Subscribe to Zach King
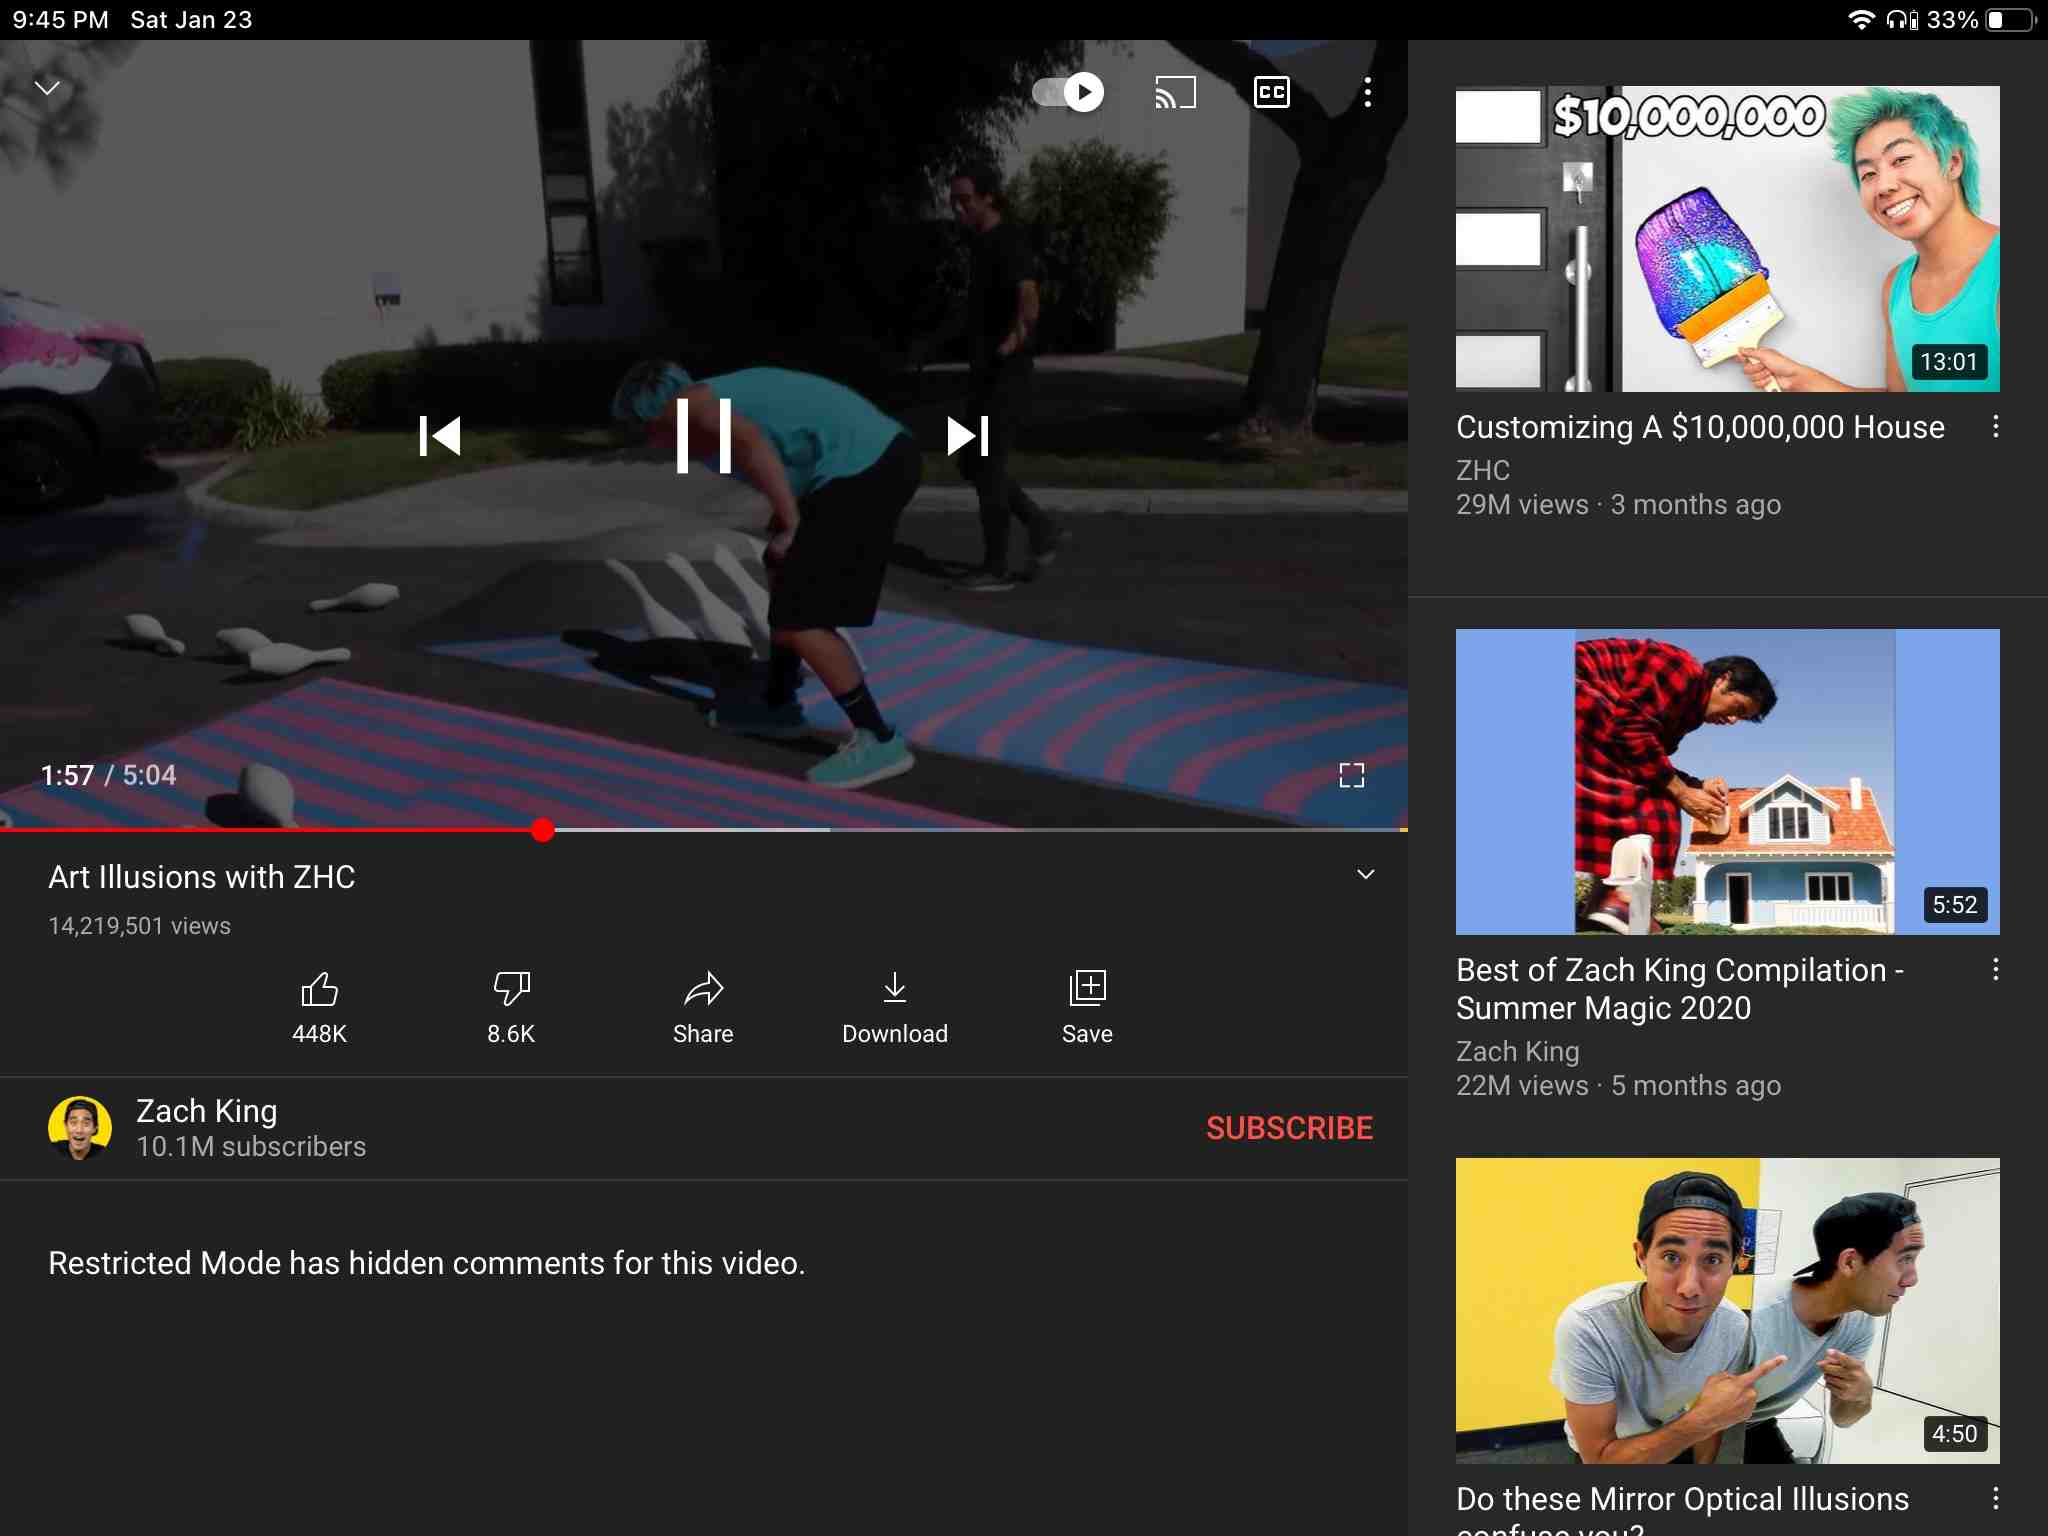The image size is (2048, 1536). coord(1289,1128)
